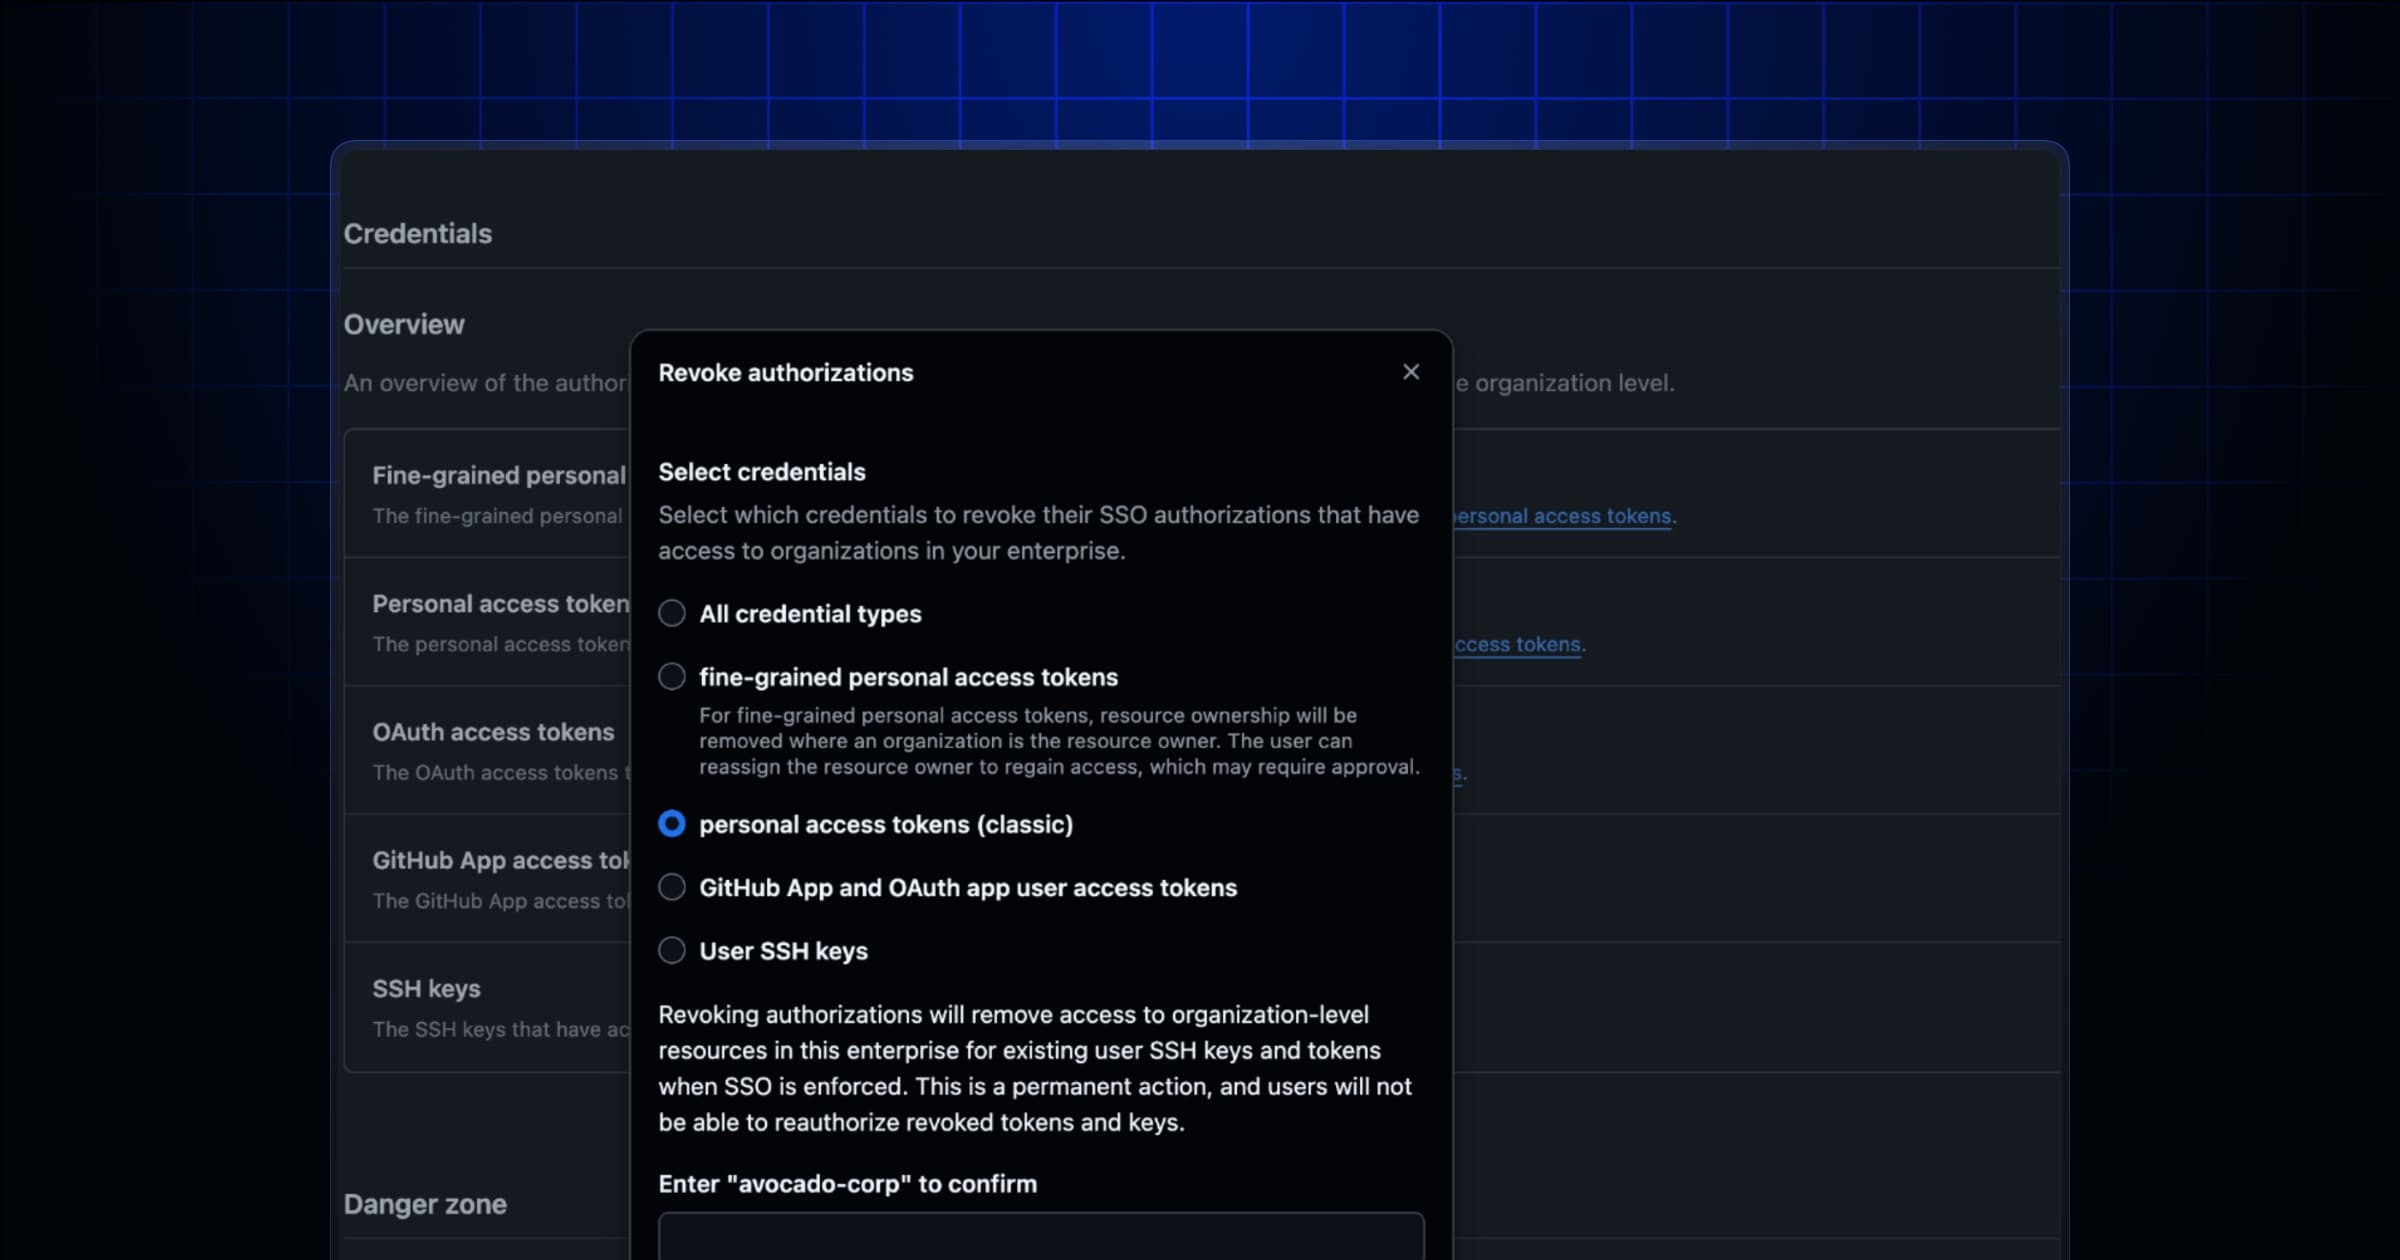Open the fine-grained personal access tokens link
2400x1260 pixels.
pyautogui.click(x=1562, y=516)
